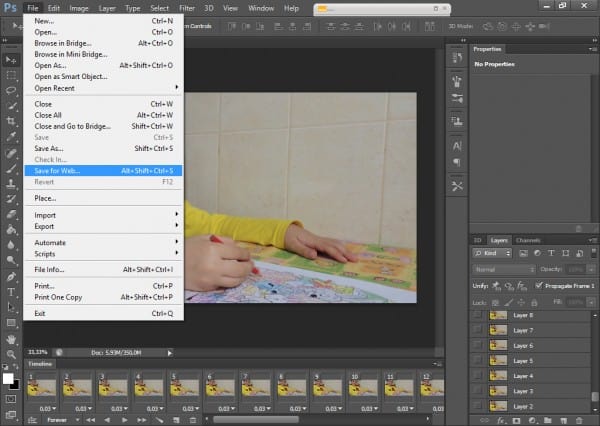Image resolution: width=600 pixels, height=426 pixels.
Task: Select frame 6 thumbnail in Timeline
Action: (222, 388)
